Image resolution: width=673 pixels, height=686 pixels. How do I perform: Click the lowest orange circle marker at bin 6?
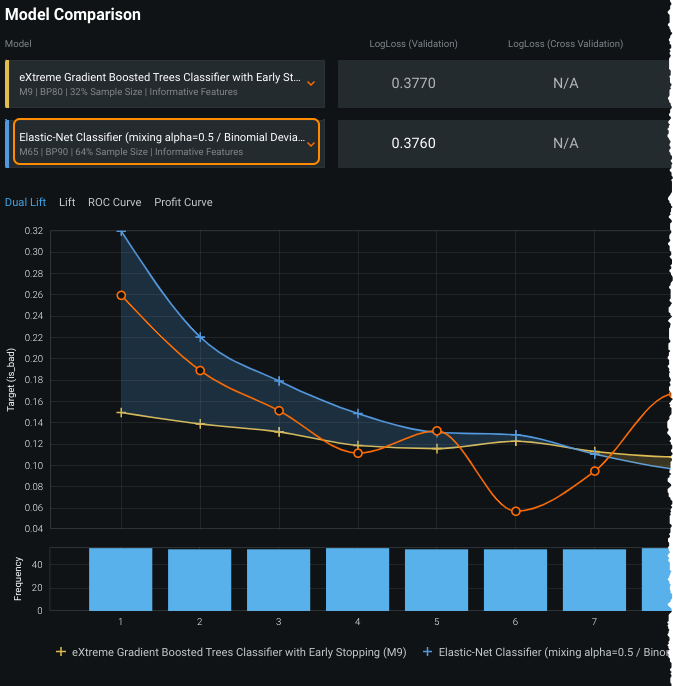[516, 511]
